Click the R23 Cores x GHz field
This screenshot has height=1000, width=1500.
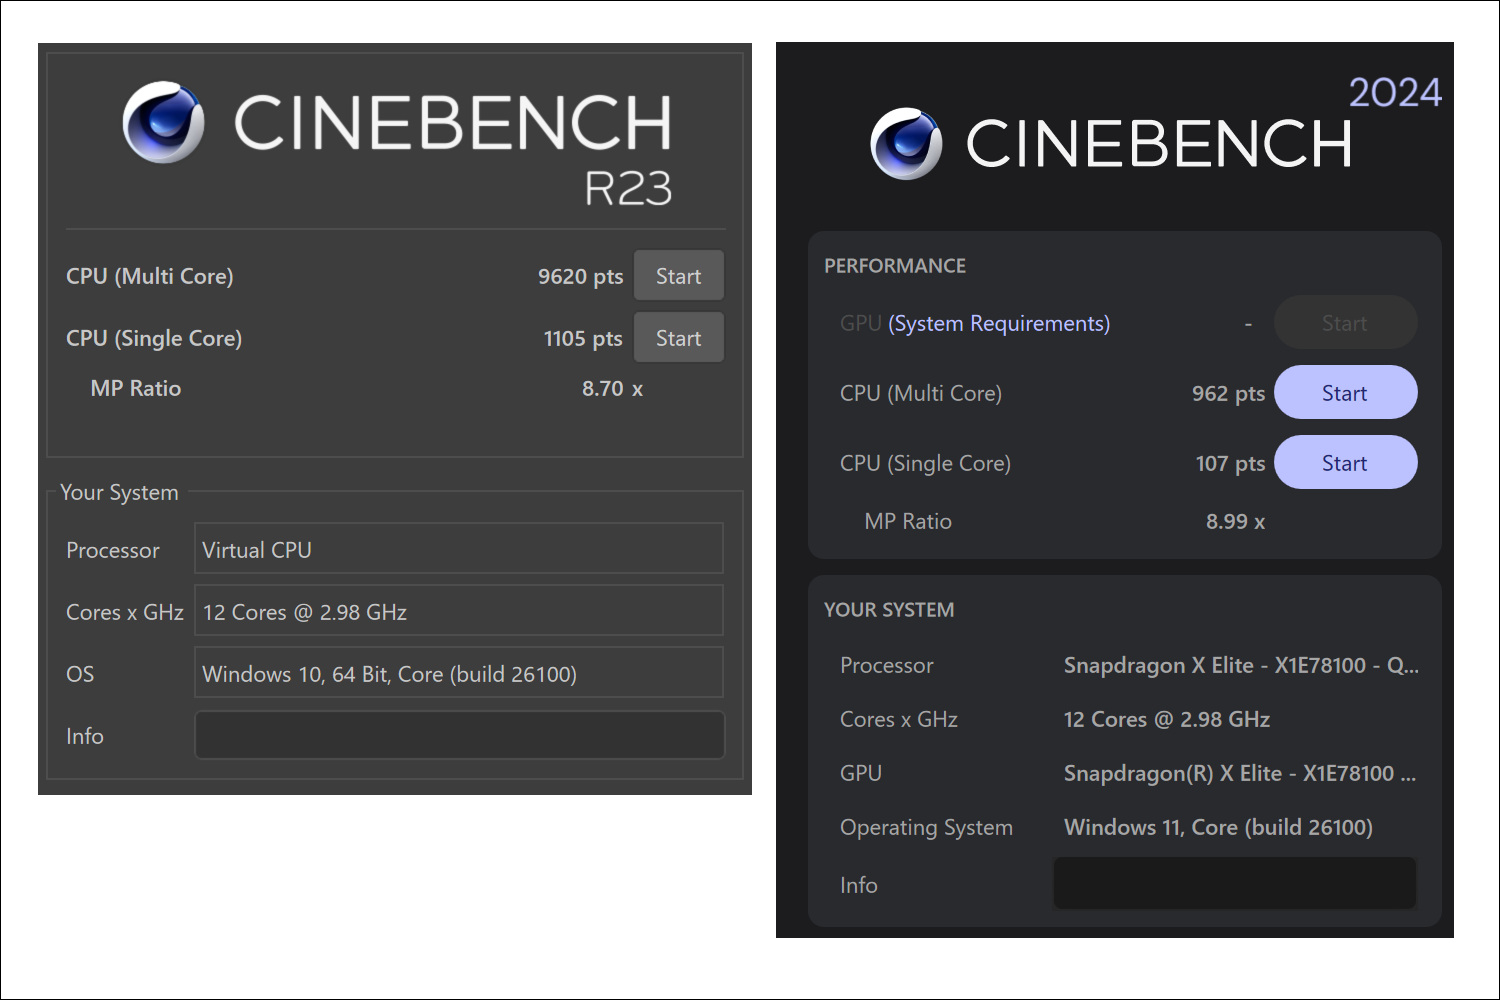[459, 611]
